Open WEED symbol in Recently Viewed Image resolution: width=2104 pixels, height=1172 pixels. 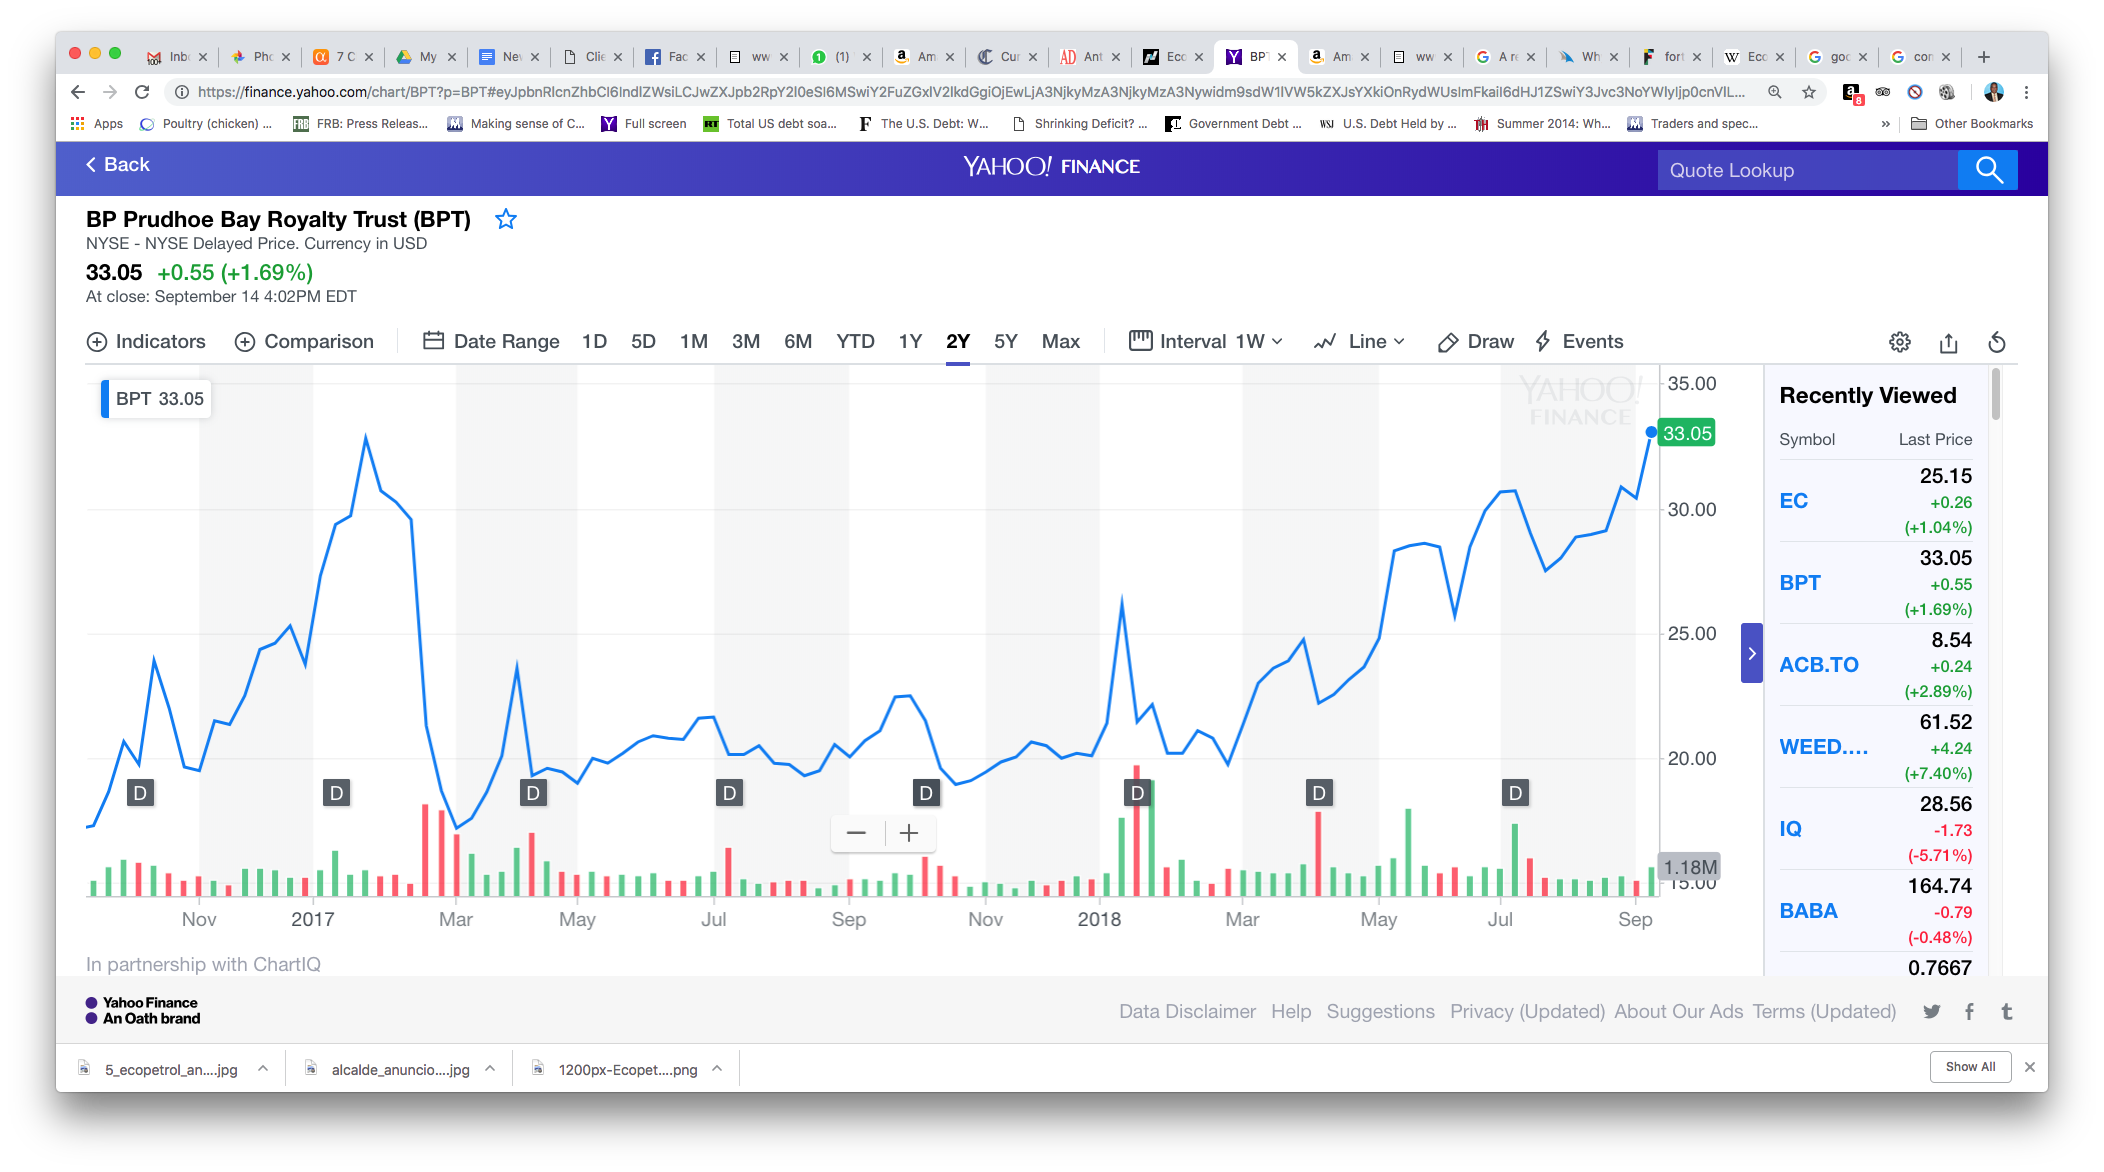pyautogui.click(x=1823, y=747)
